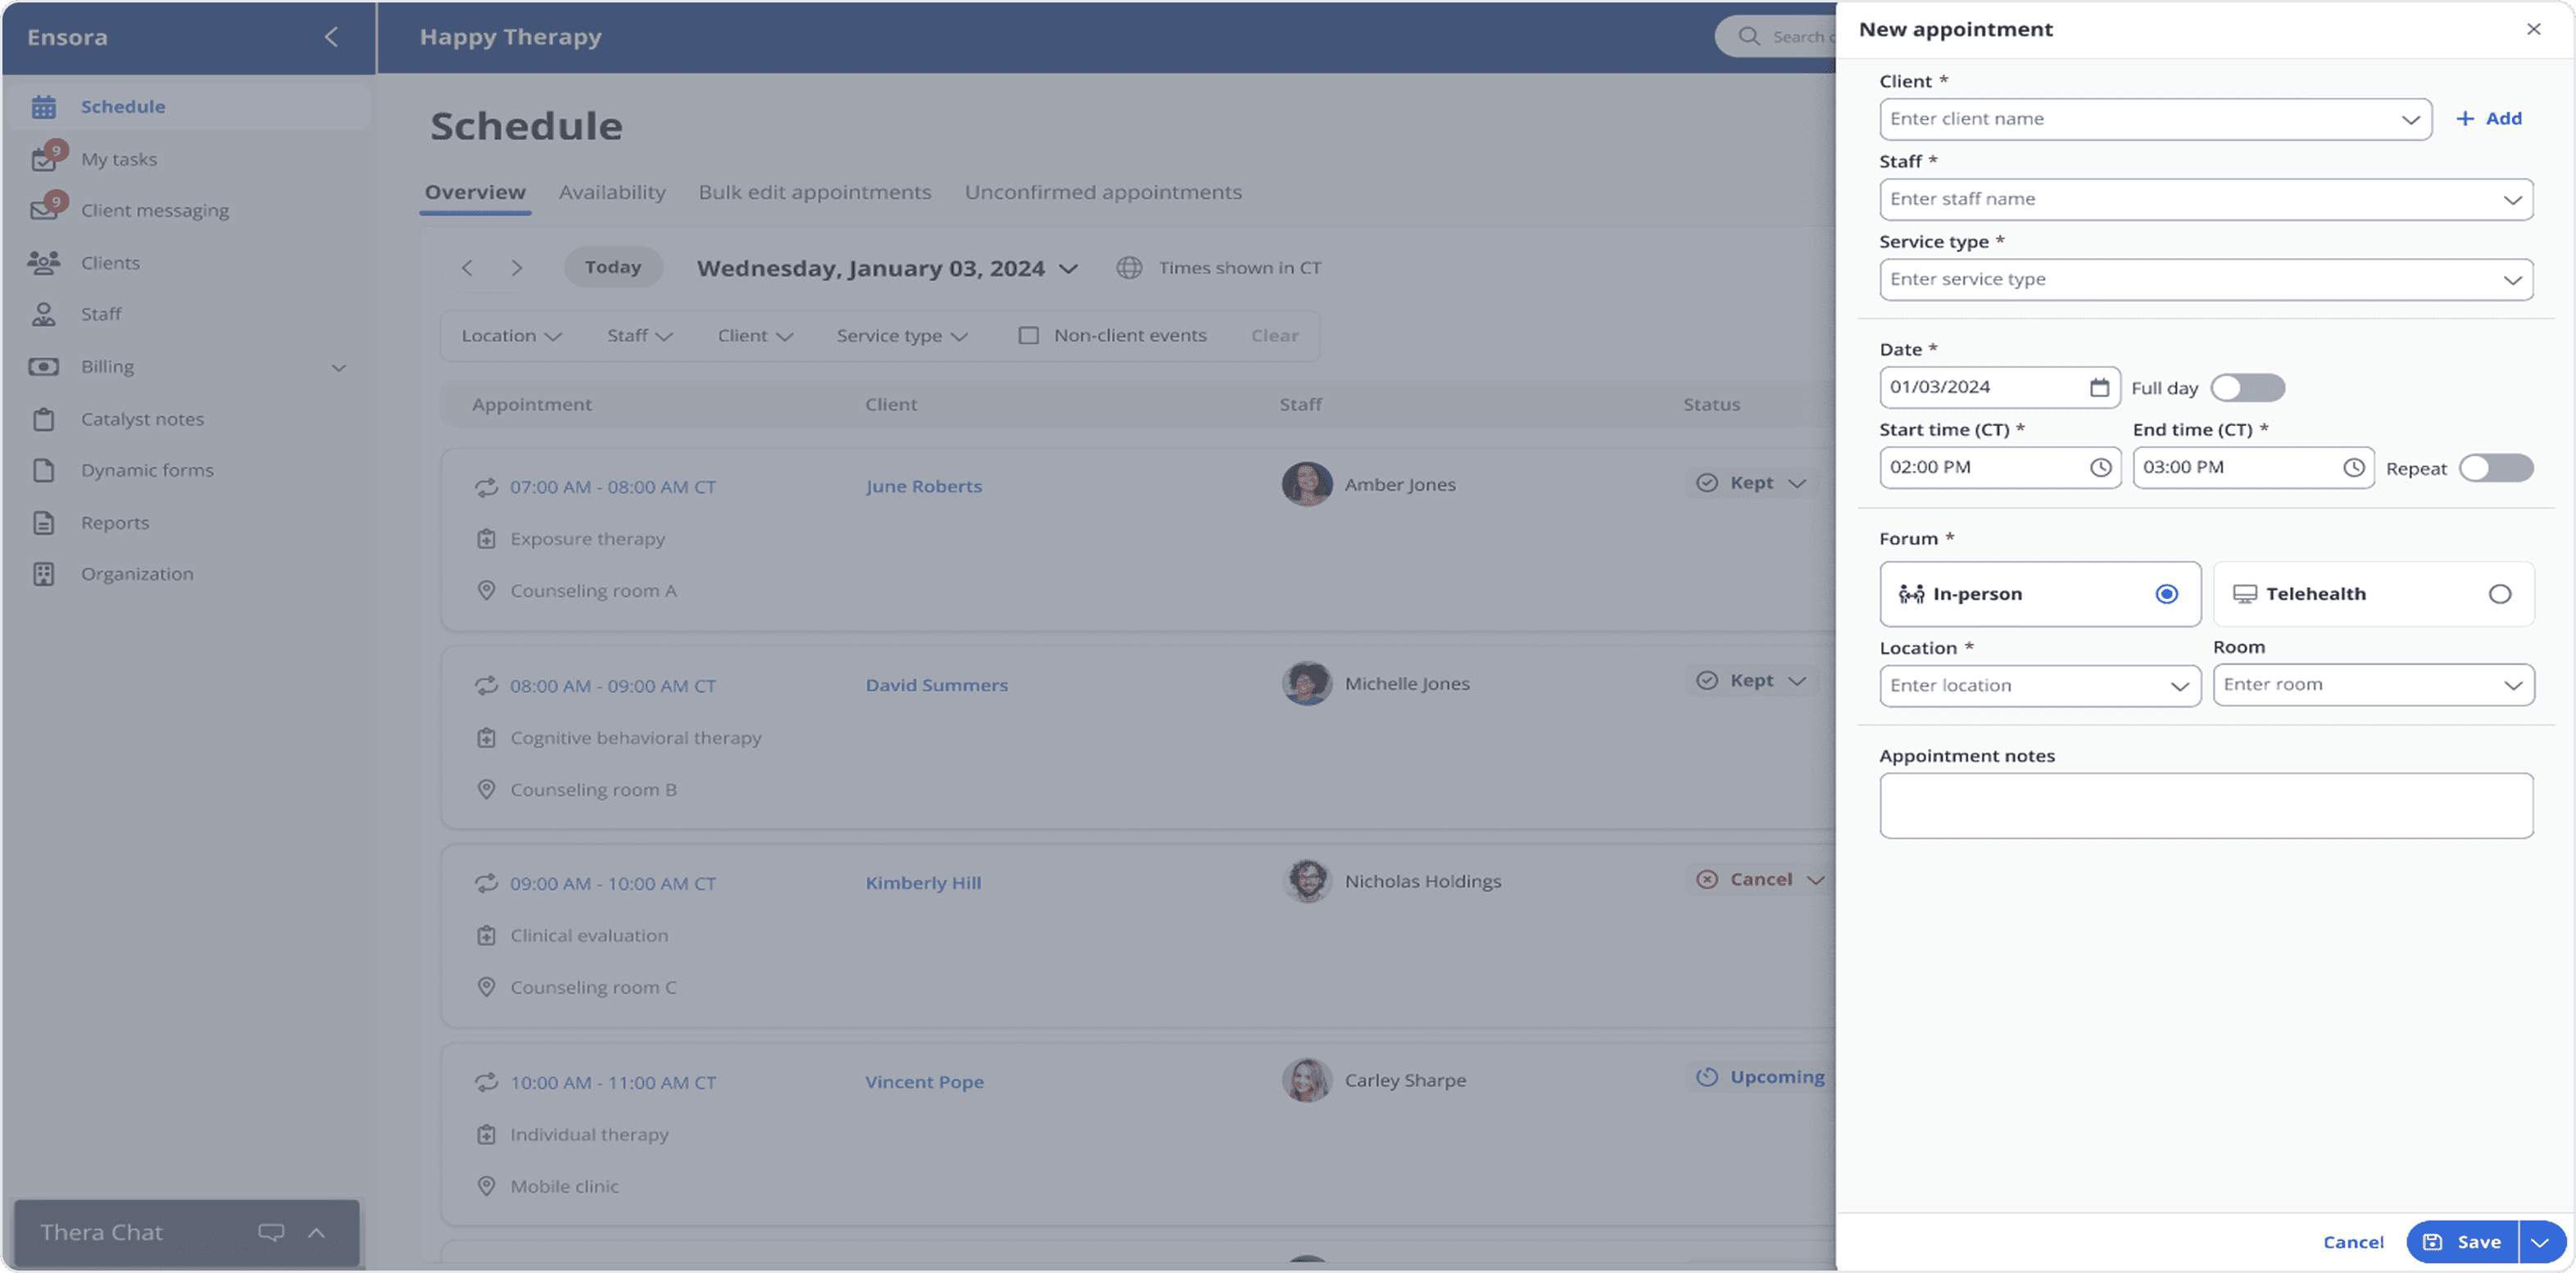This screenshot has height=1273, width=2576.
Task: Open the Unconfirmed appointments tab
Action: pyautogui.click(x=1102, y=192)
